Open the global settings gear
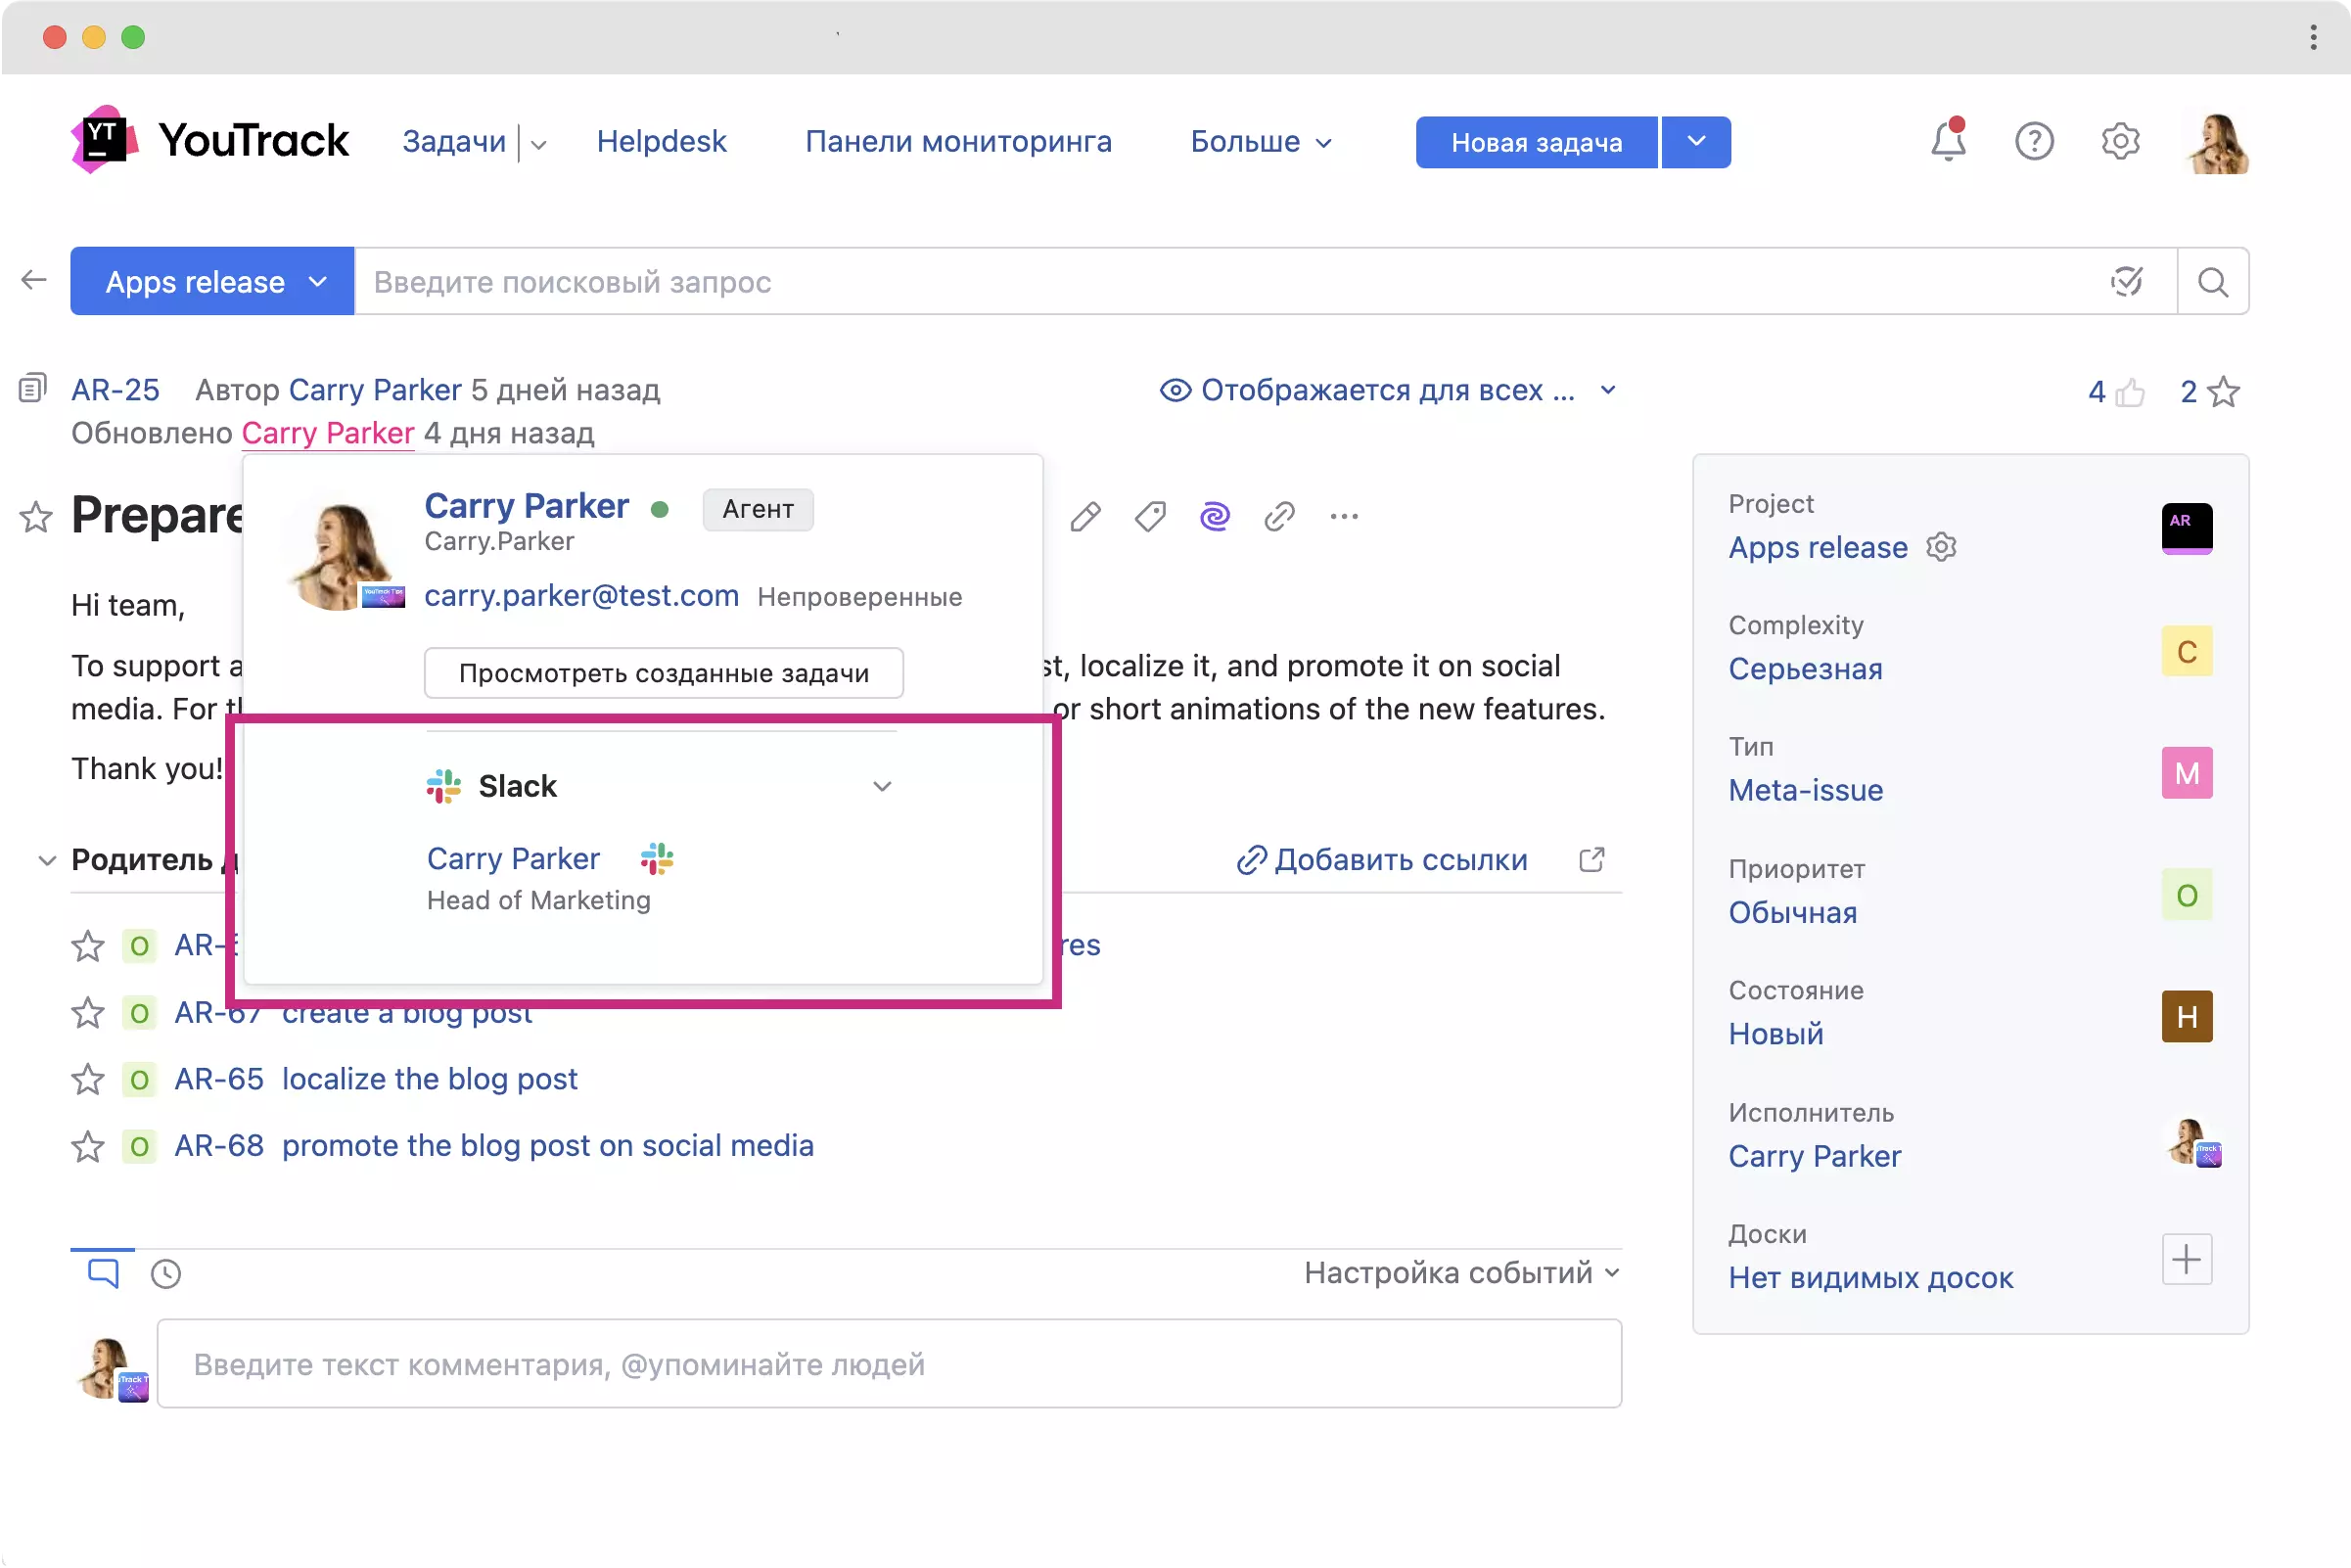 point(2119,141)
